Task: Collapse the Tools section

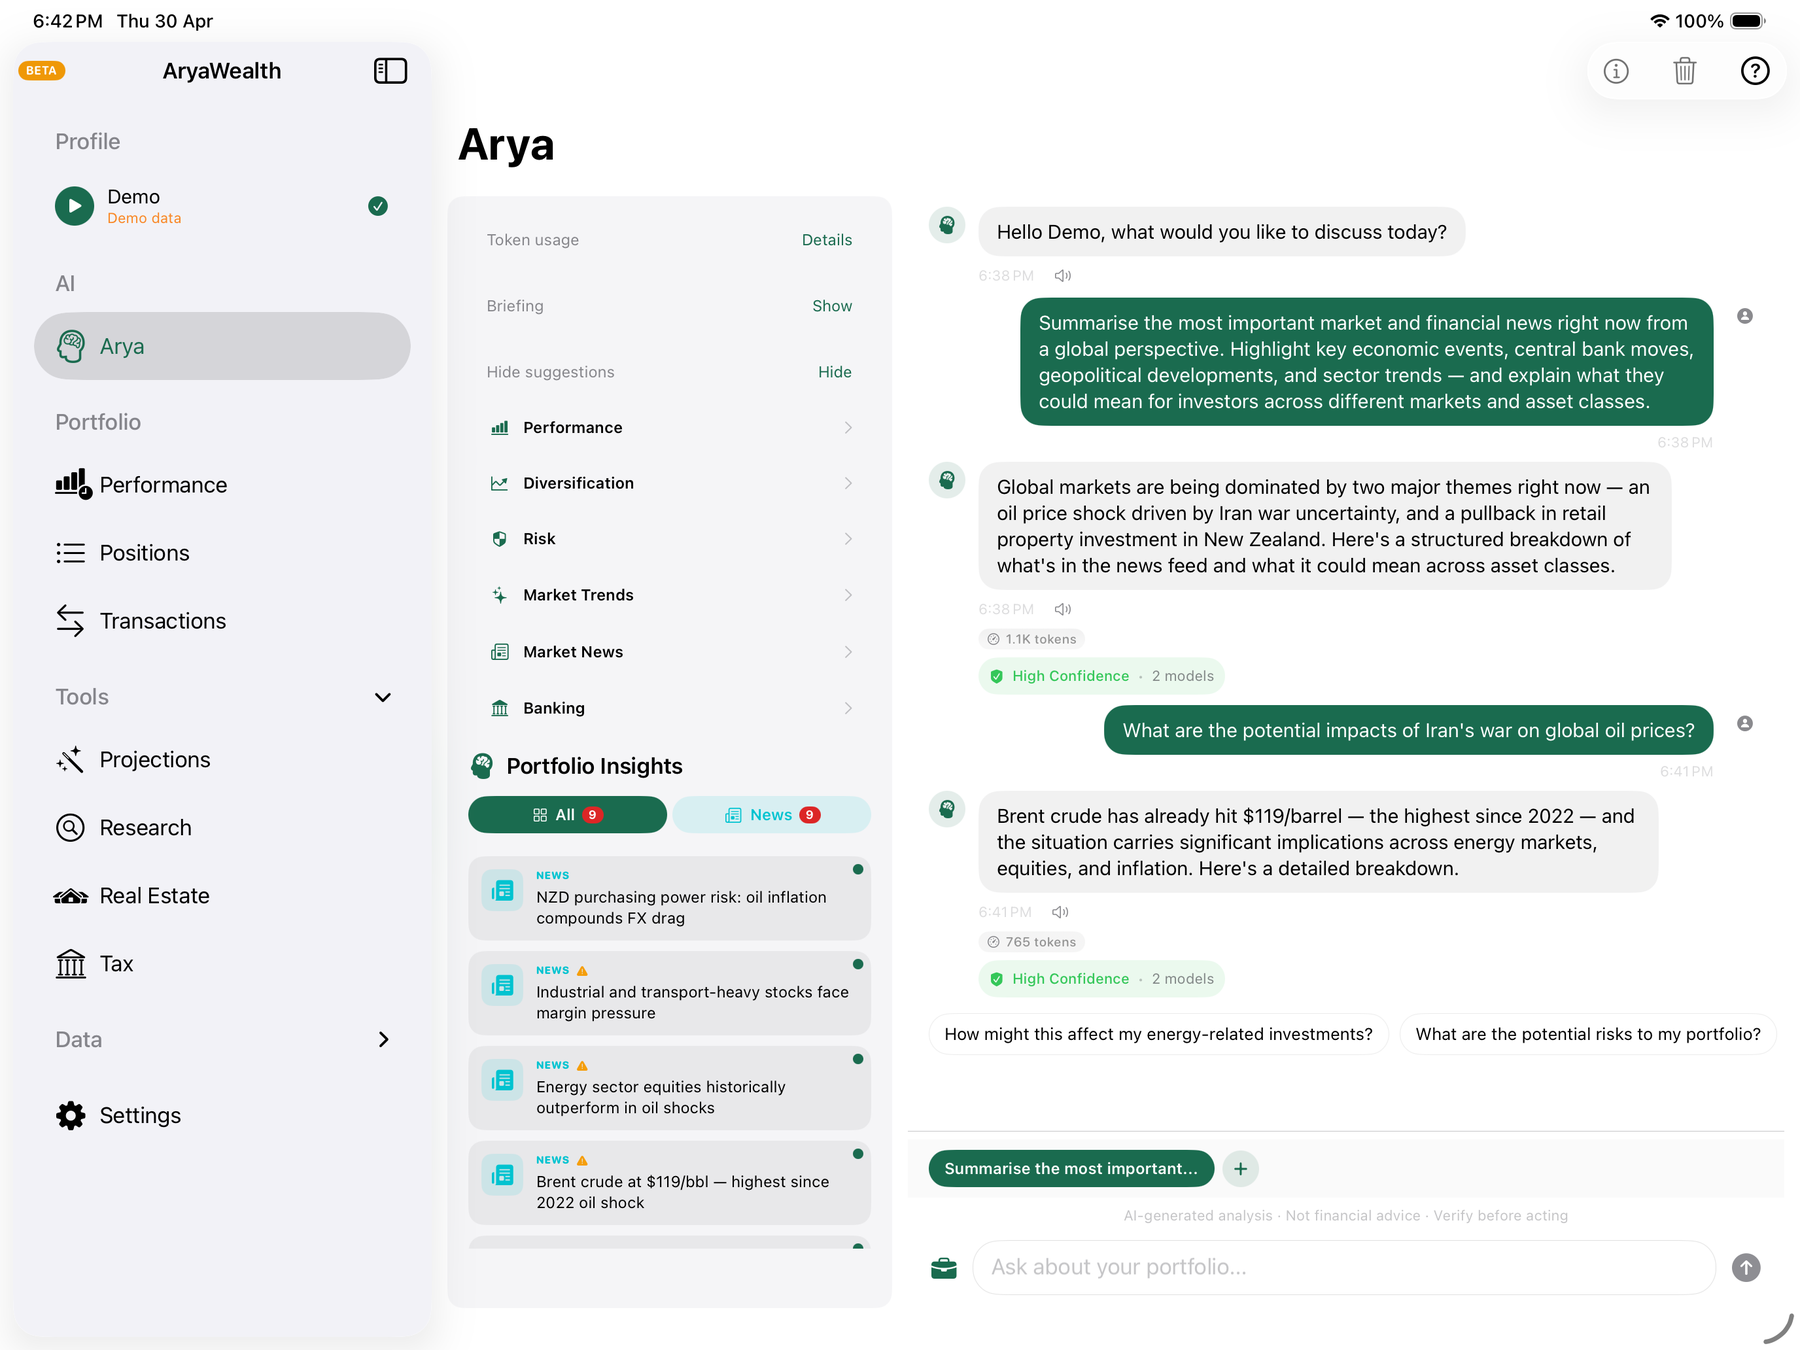Action: (382, 697)
